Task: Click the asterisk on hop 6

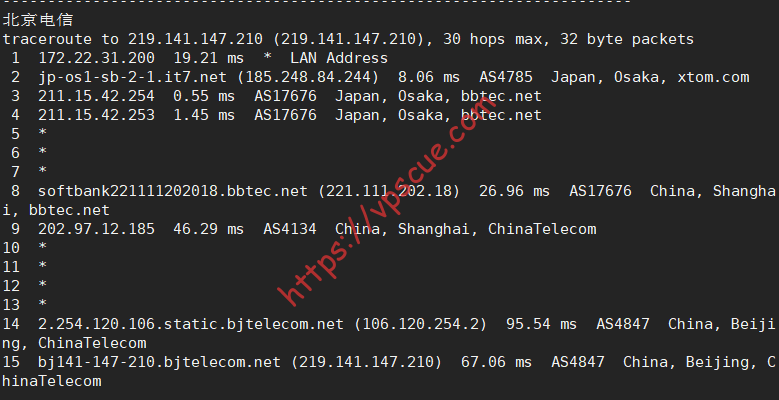Action: (42, 153)
